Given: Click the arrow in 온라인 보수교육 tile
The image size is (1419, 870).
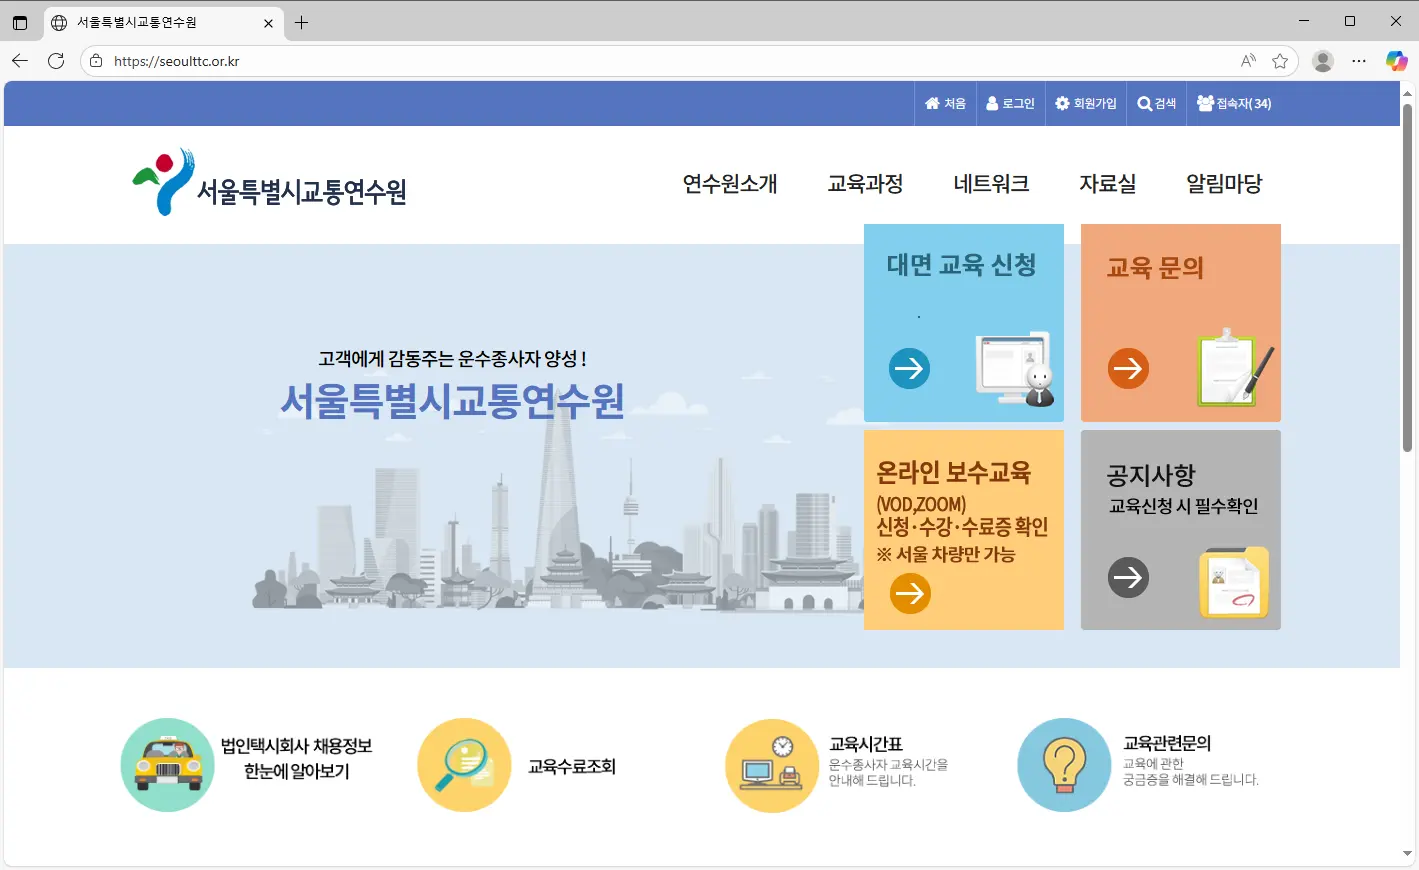Looking at the screenshot, I should pyautogui.click(x=910, y=593).
